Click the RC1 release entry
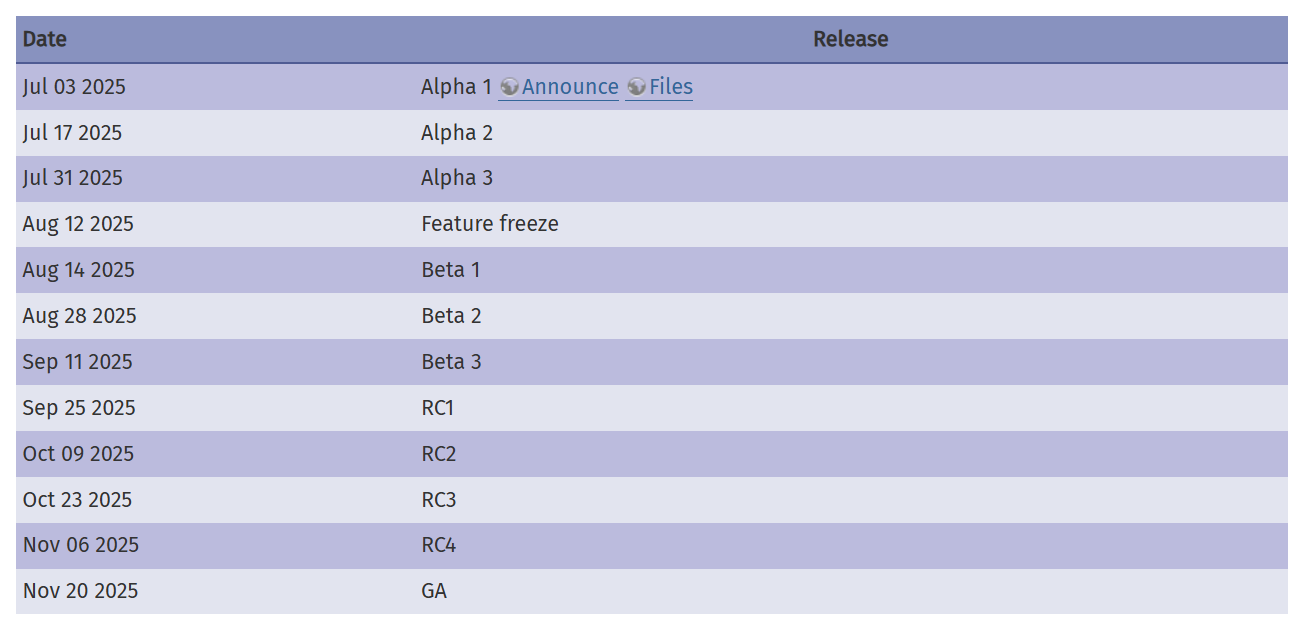Screen dimensions: 1297x624 438,408
